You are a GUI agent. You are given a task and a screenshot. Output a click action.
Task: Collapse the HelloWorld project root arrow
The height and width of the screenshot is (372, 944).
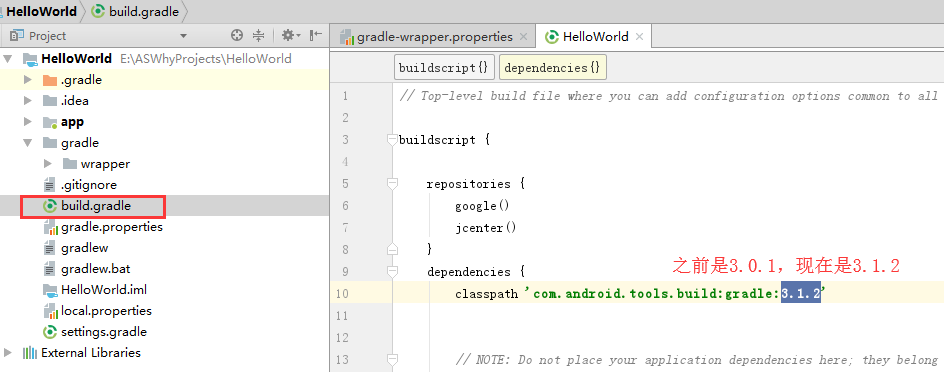(x=7, y=59)
